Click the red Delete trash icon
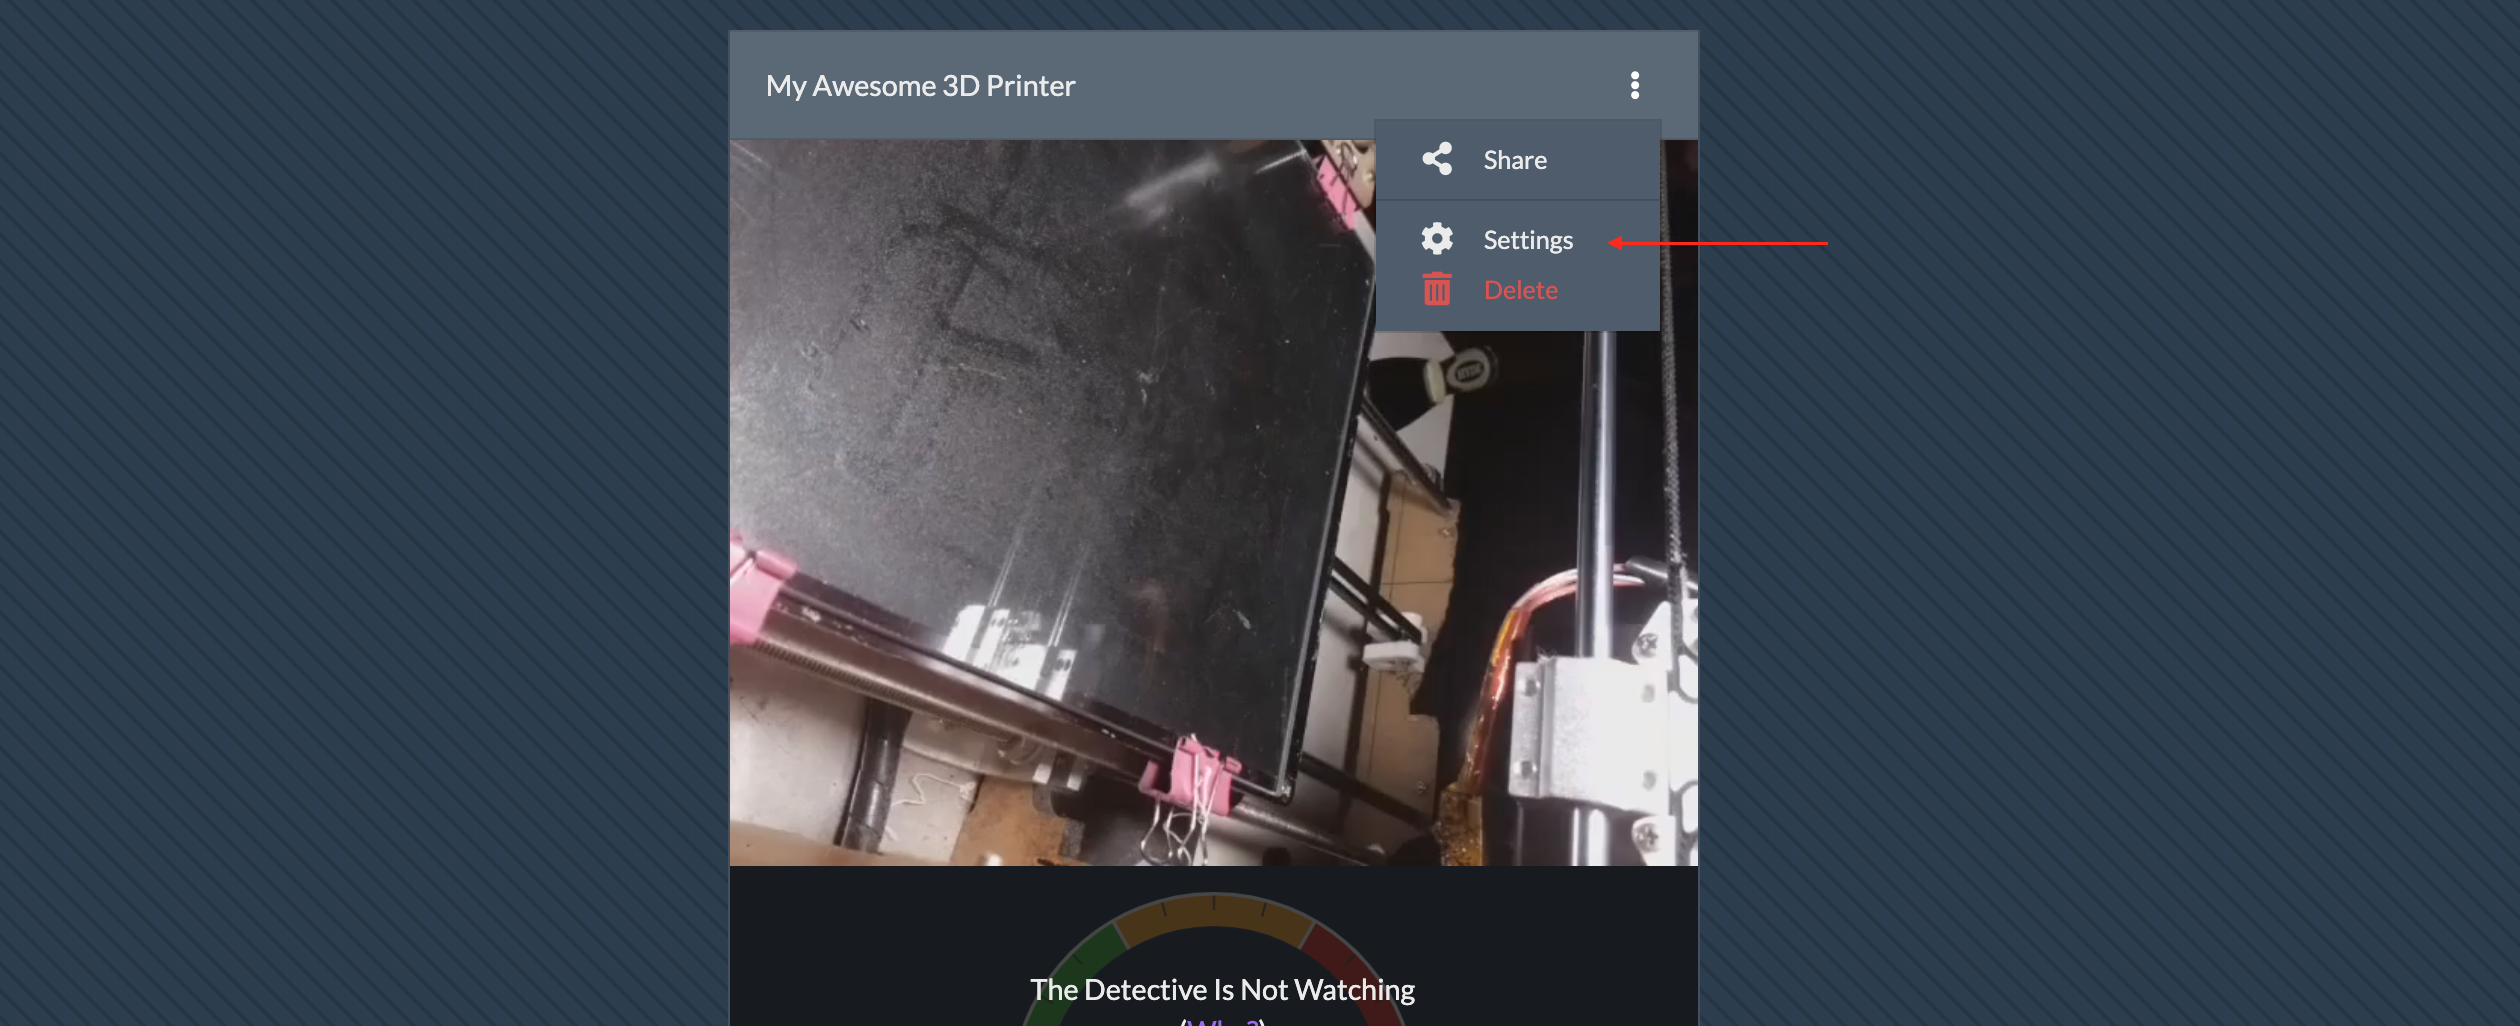This screenshot has height=1026, width=2520. click(x=1437, y=289)
